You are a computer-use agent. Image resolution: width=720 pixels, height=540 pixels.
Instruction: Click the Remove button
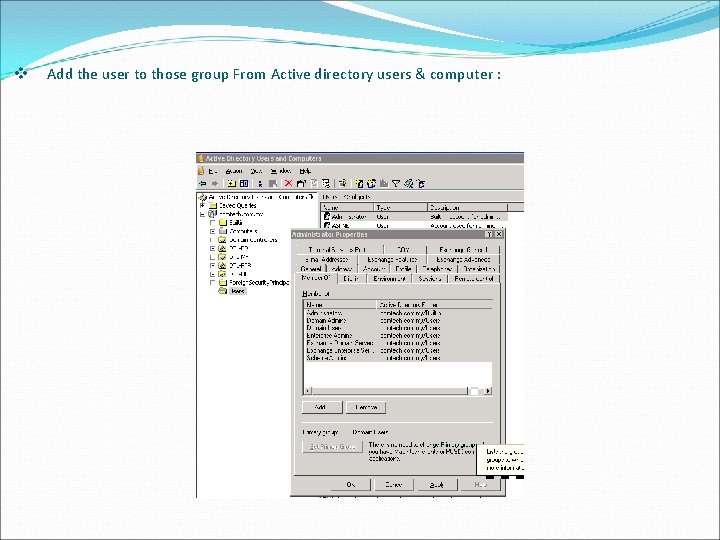click(x=366, y=407)
